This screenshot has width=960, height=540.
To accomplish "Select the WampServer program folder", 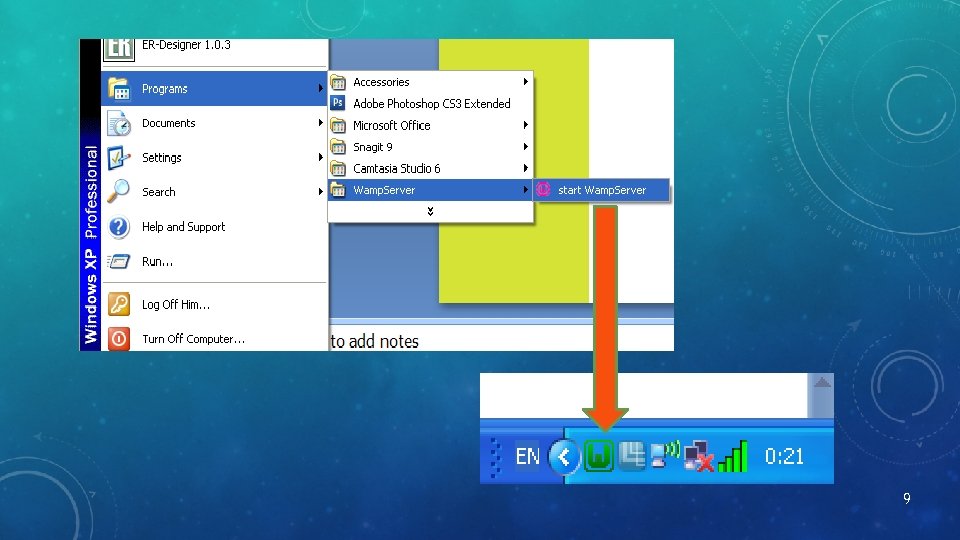I will coord(430,190).
